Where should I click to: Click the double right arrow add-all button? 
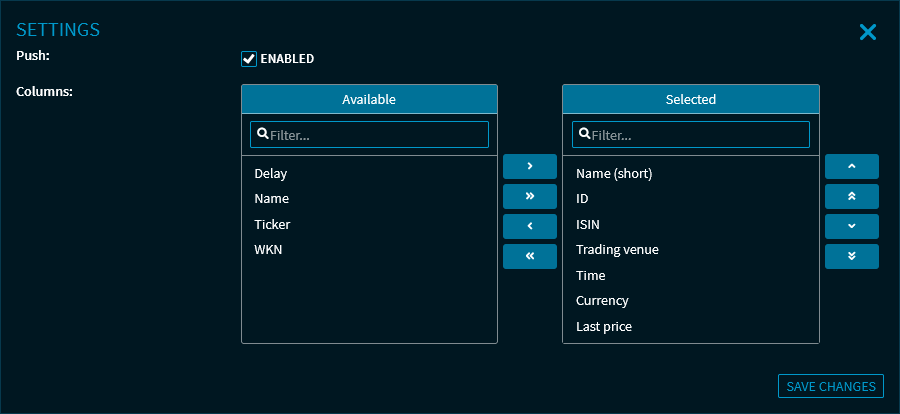(529, 196)
